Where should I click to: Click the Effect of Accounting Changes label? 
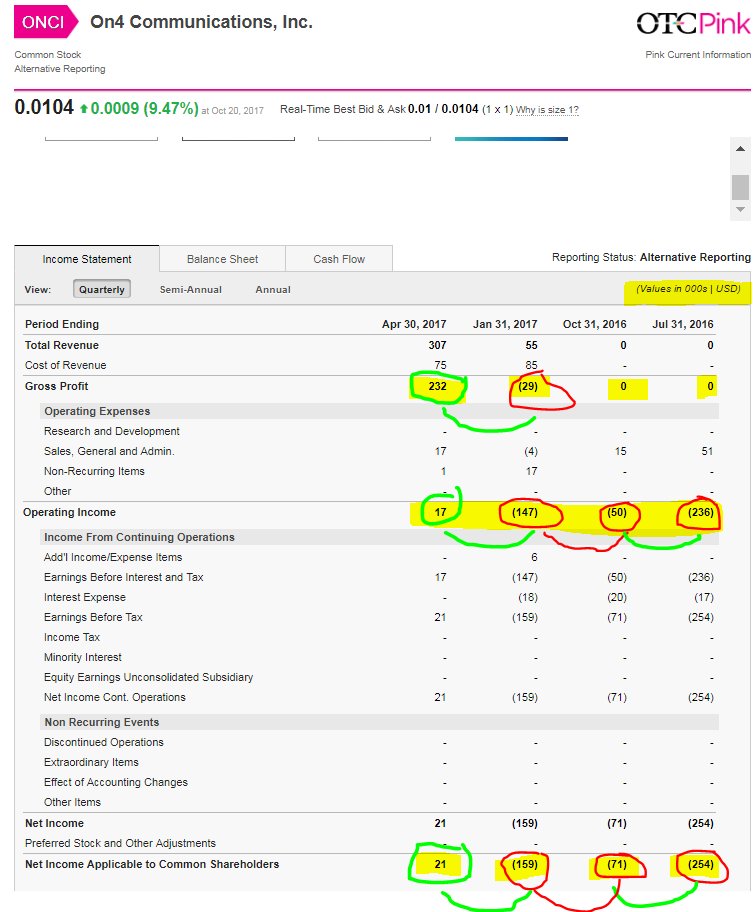(x=116, y=782)
